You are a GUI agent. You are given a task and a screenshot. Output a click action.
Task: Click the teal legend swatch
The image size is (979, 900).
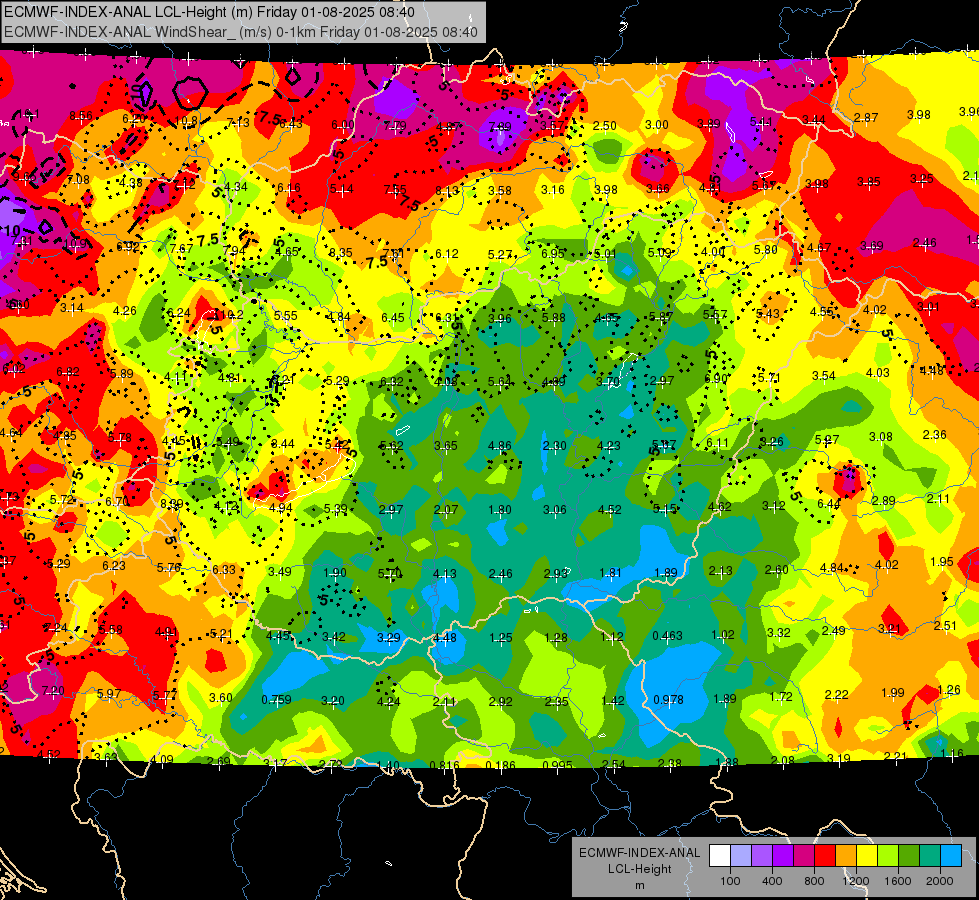point(930,856)
